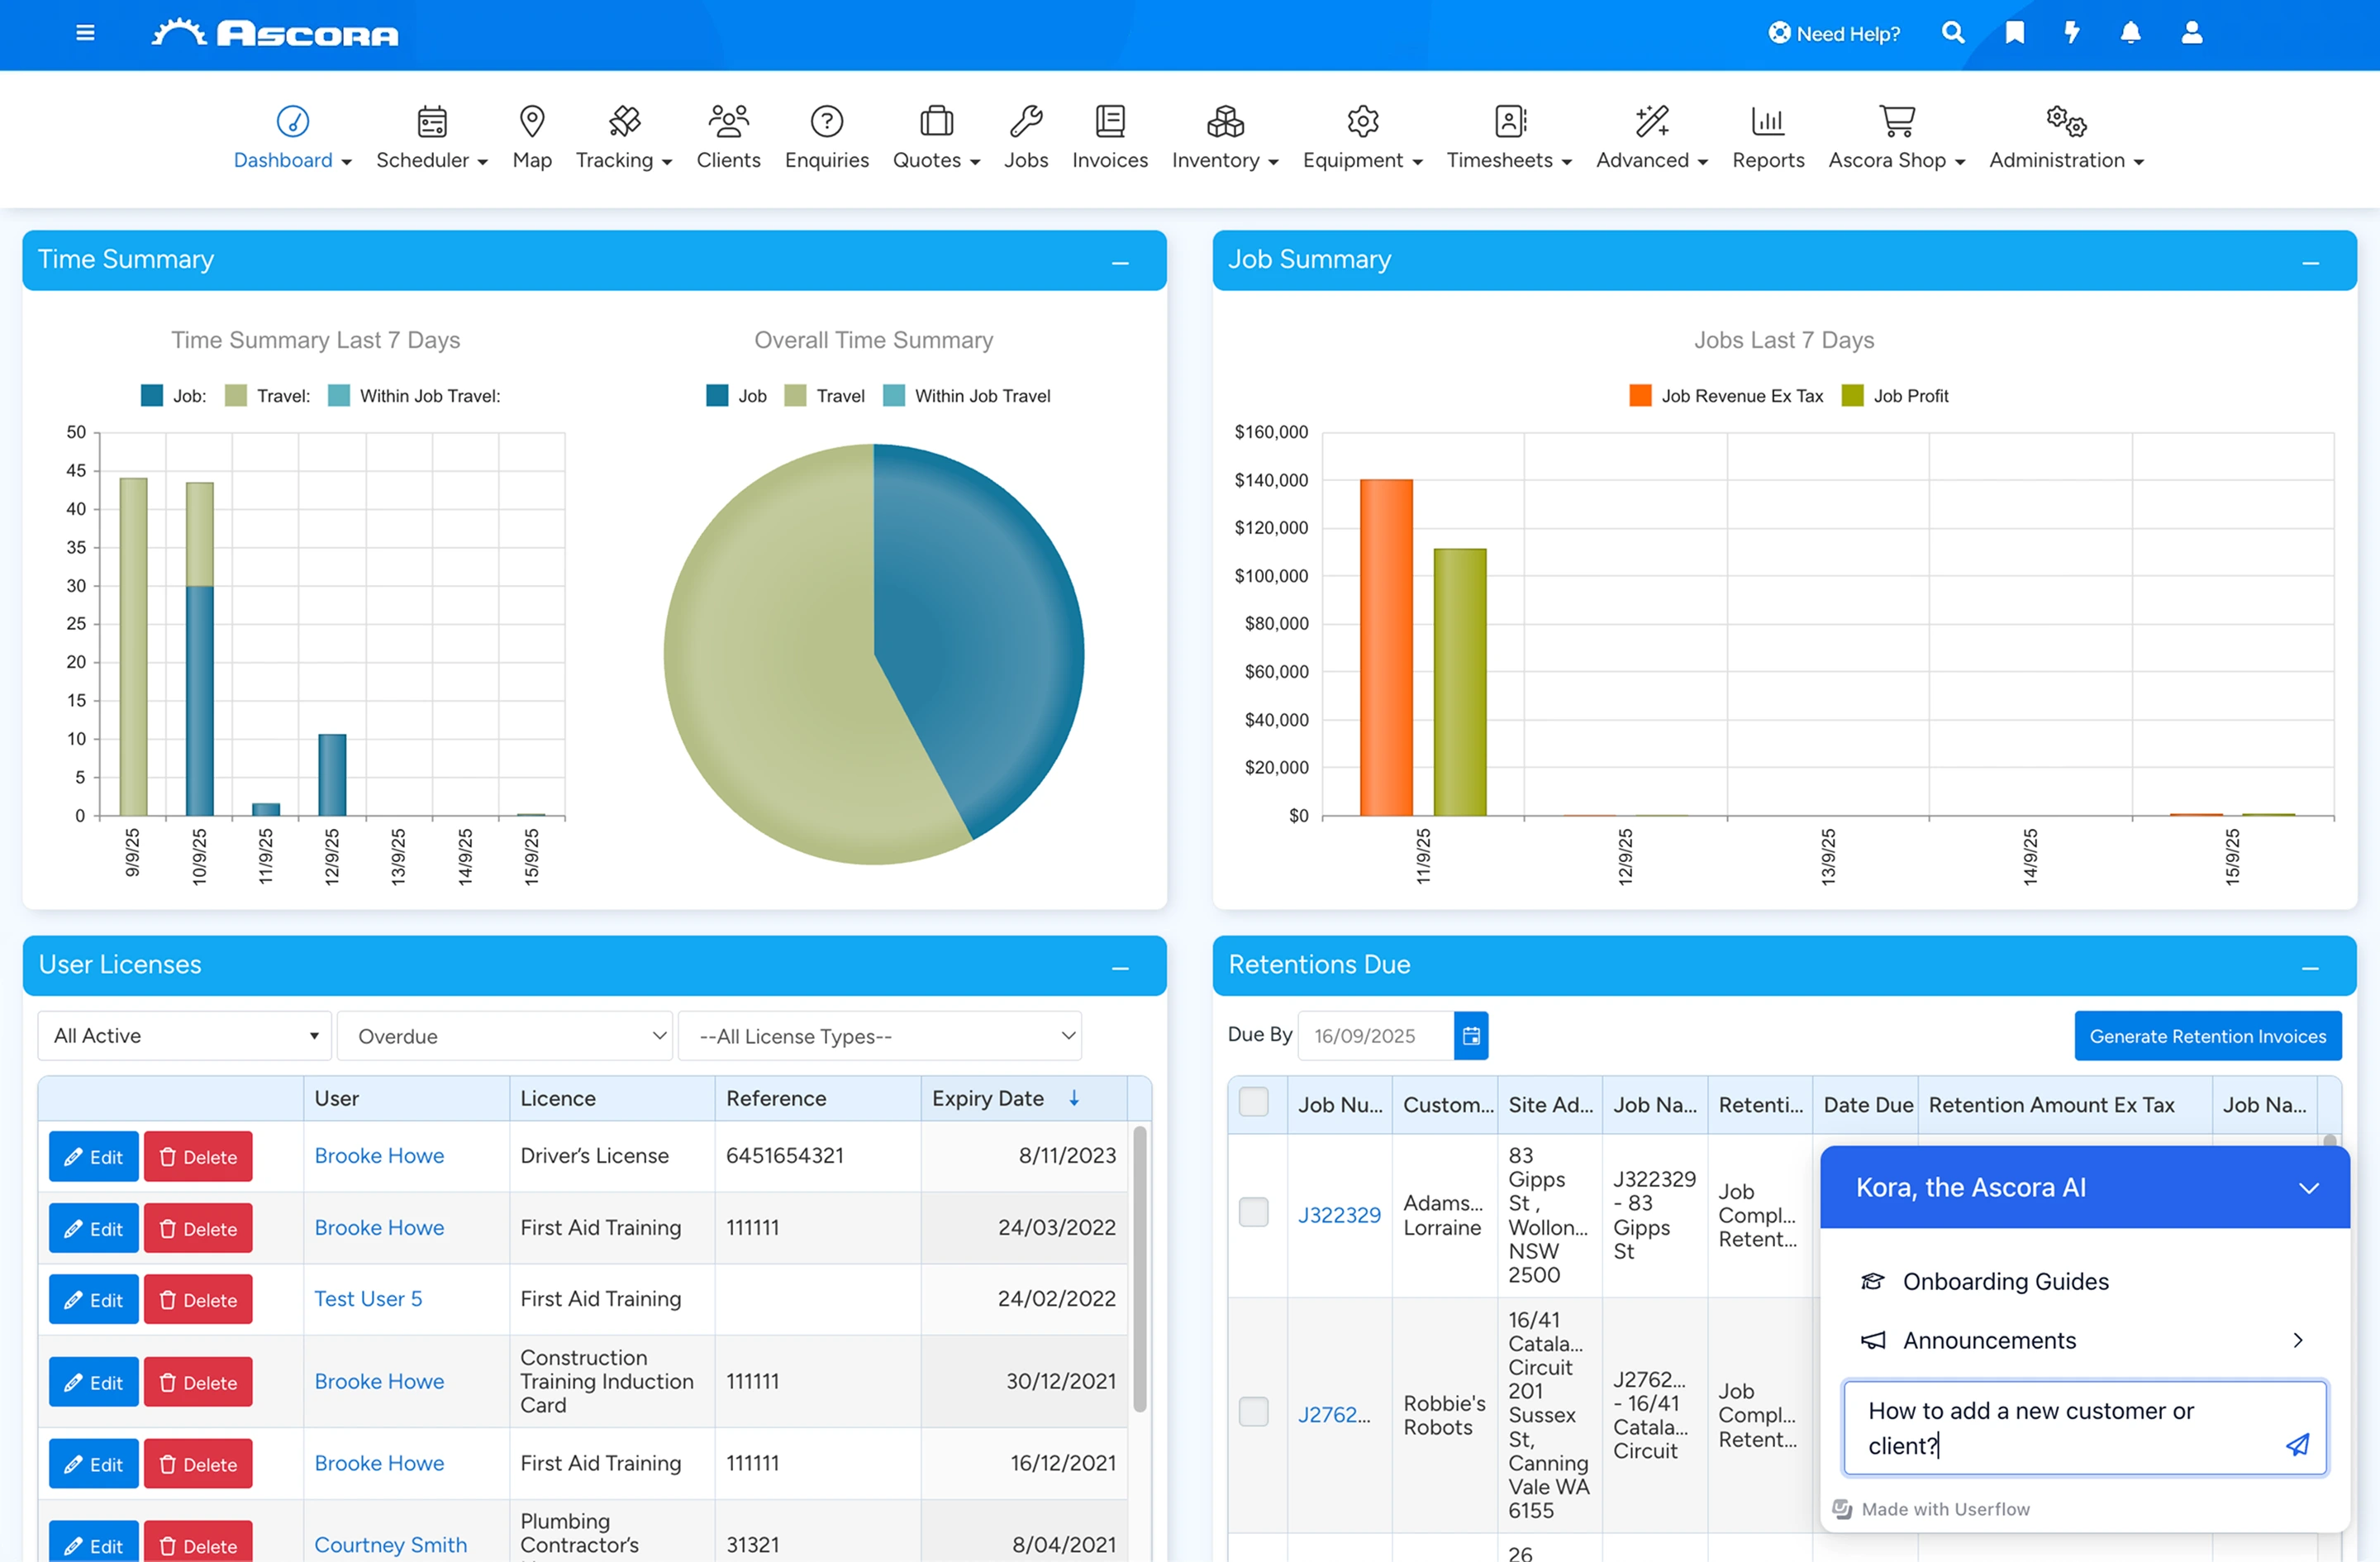2380x1562 pixels.
Task: Open the user profile icon
Action: point(2191,33)
